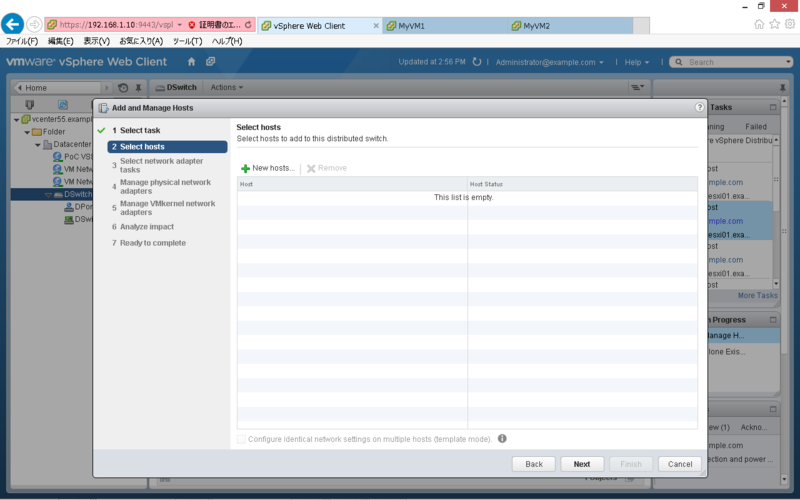Image resolution: width=800 pixels, height=500 pixels.
Task: Go to wizard step 1 Select task
Action: tap(136, 130)
